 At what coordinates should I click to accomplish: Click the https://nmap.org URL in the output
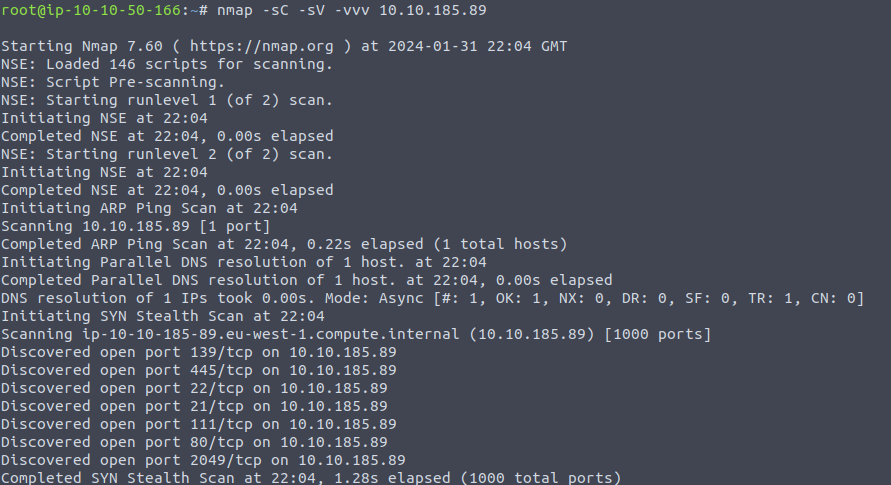[x=263, y=47]
